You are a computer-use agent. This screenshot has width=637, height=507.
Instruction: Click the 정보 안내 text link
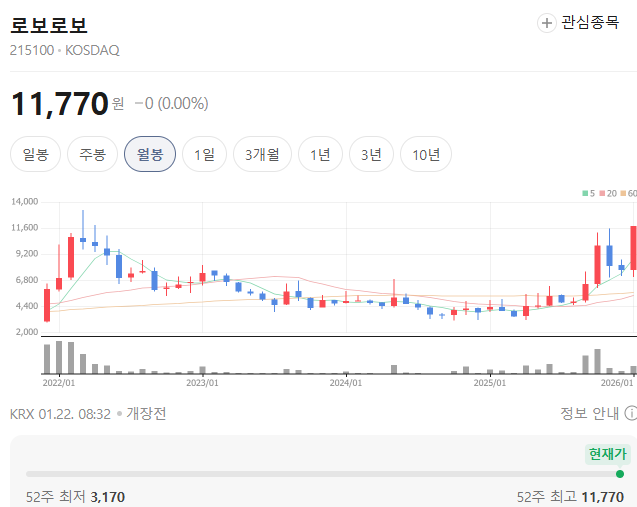coord(589,413)
